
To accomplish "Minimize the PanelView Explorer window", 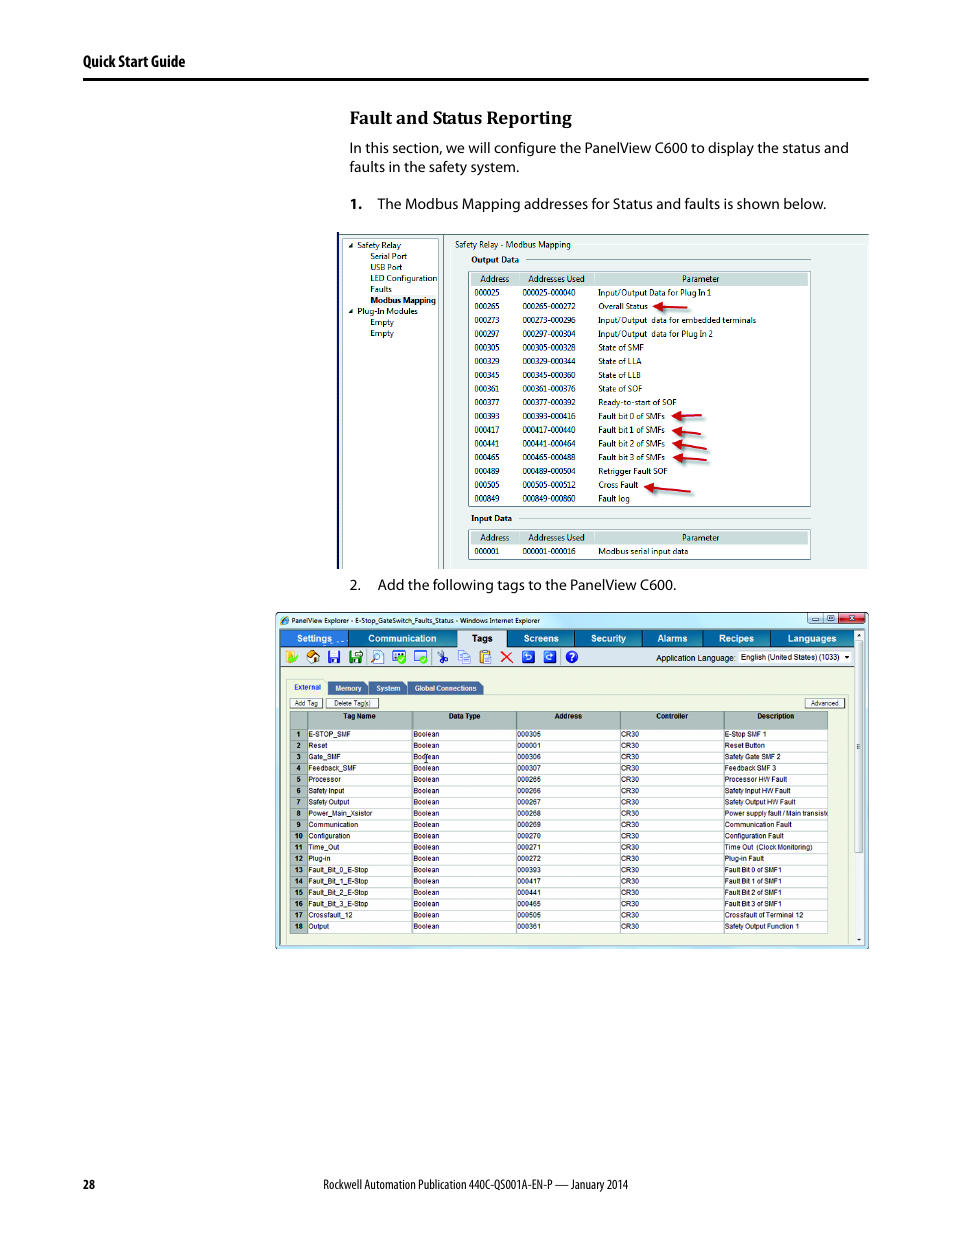I will coord(815,618).
